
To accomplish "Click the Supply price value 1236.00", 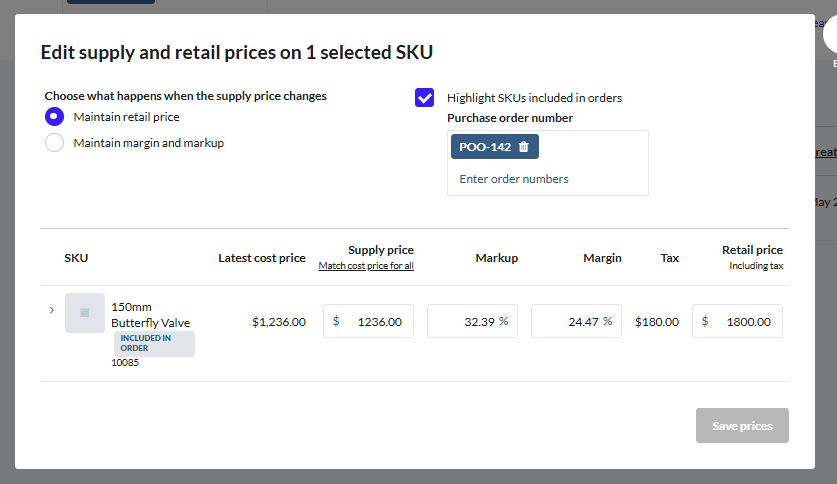I will (x=379, y=322).
